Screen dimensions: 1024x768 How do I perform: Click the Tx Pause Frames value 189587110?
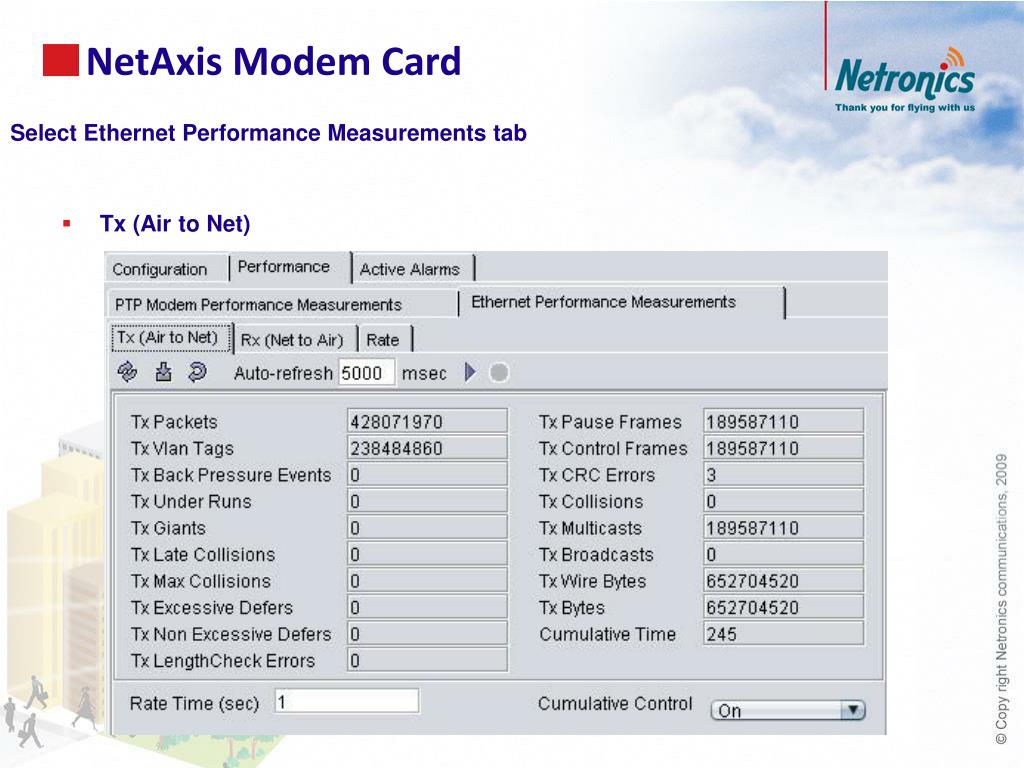(x=784, y=421)
